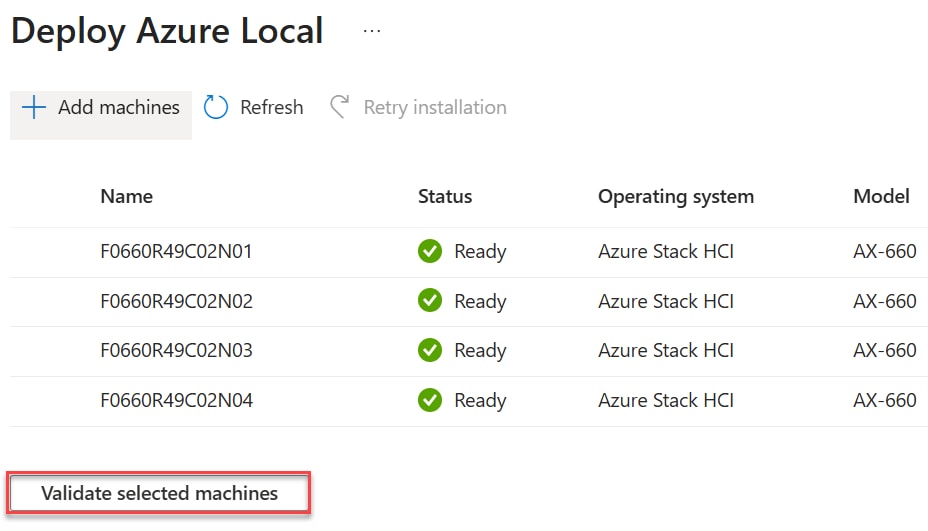The image size is (928, 531).
Task: Click the plus icon beside Add machines
Action: pyautogui.click(x=34, y=107)
